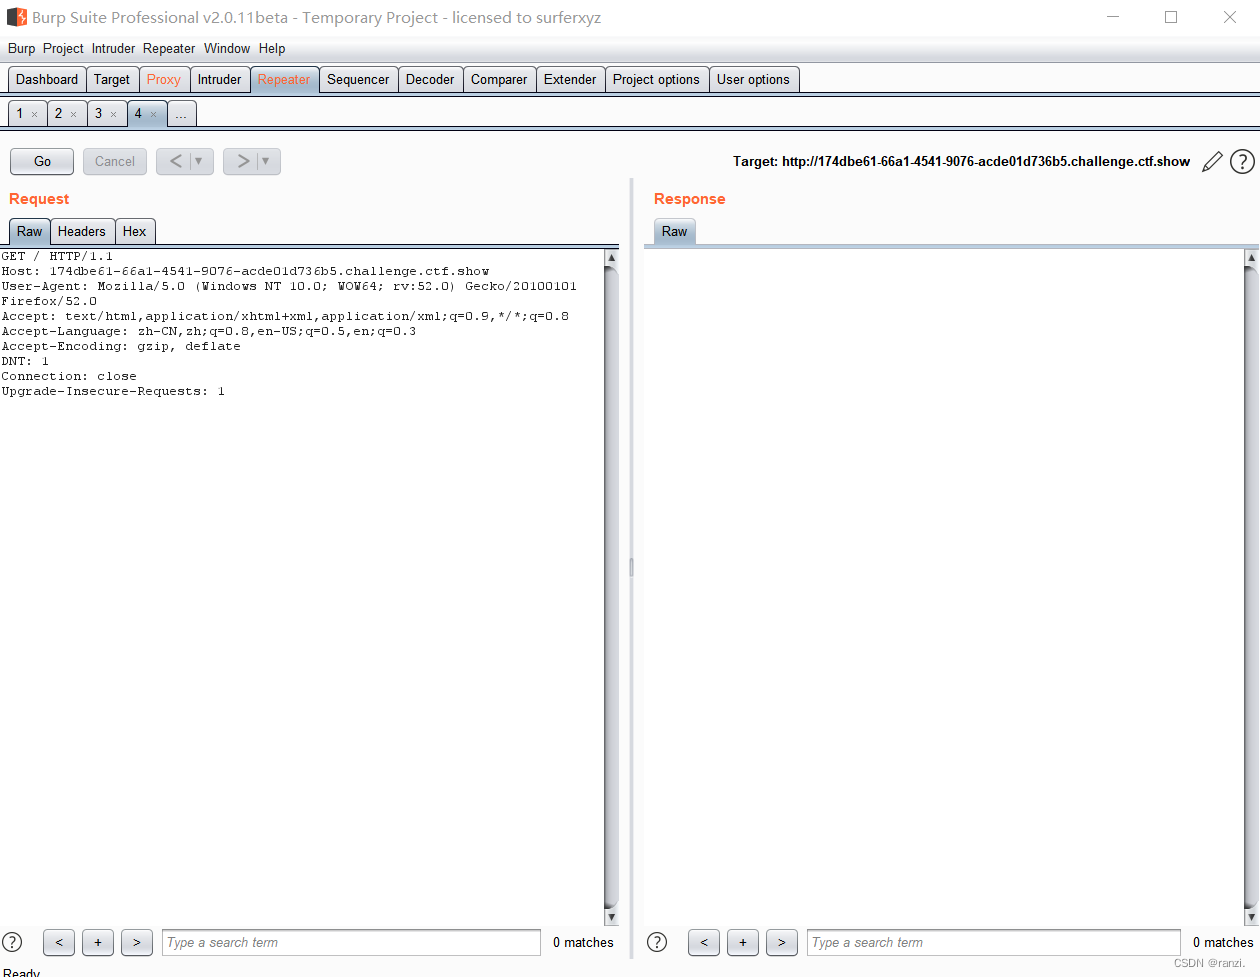Expand the forward history dropdown arrow
1260x977 pixels.
(x=266, y=161)
